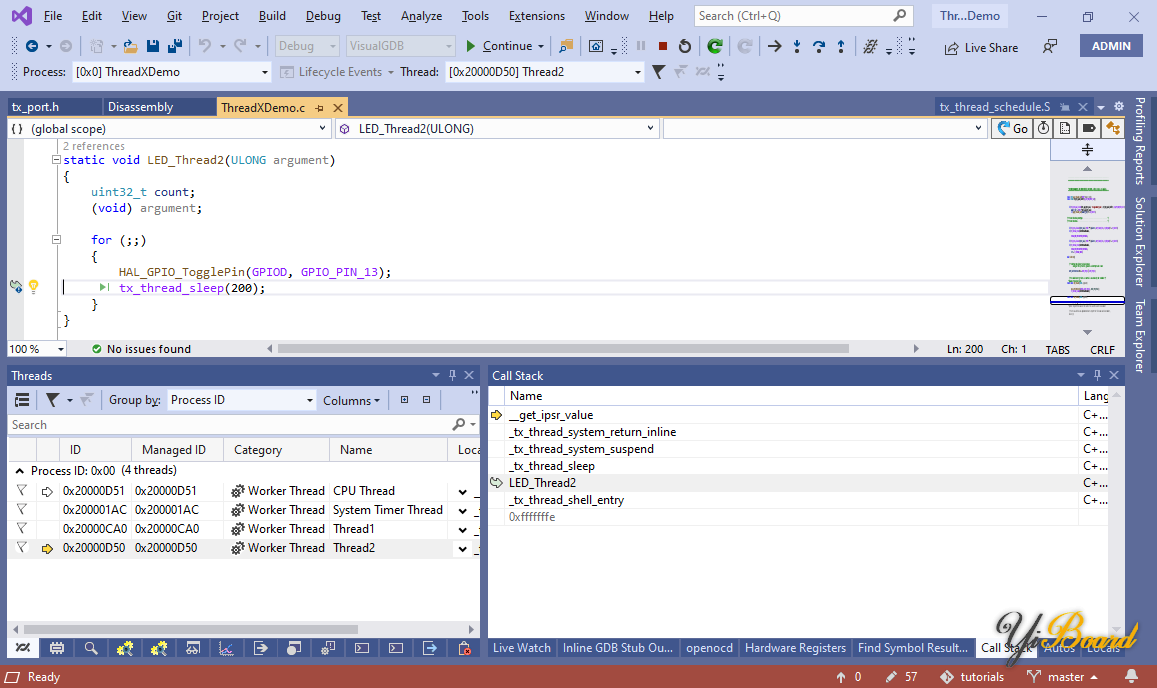Click the Go button in navigation bar
The image size is (1157, 688).
(x=1012, y=128)
